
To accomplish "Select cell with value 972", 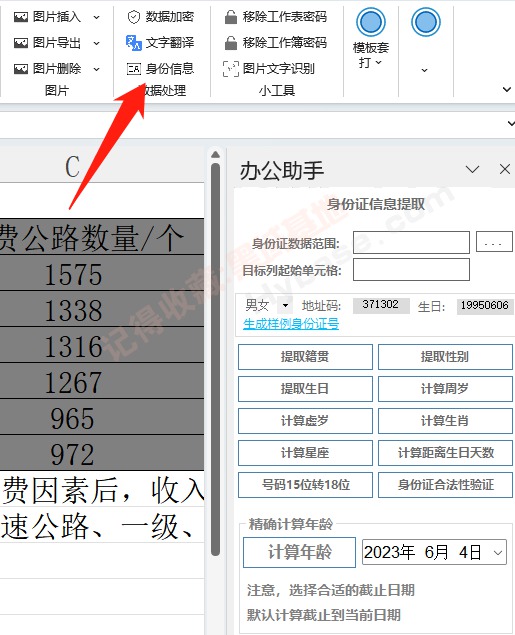I will click(102, 453).
